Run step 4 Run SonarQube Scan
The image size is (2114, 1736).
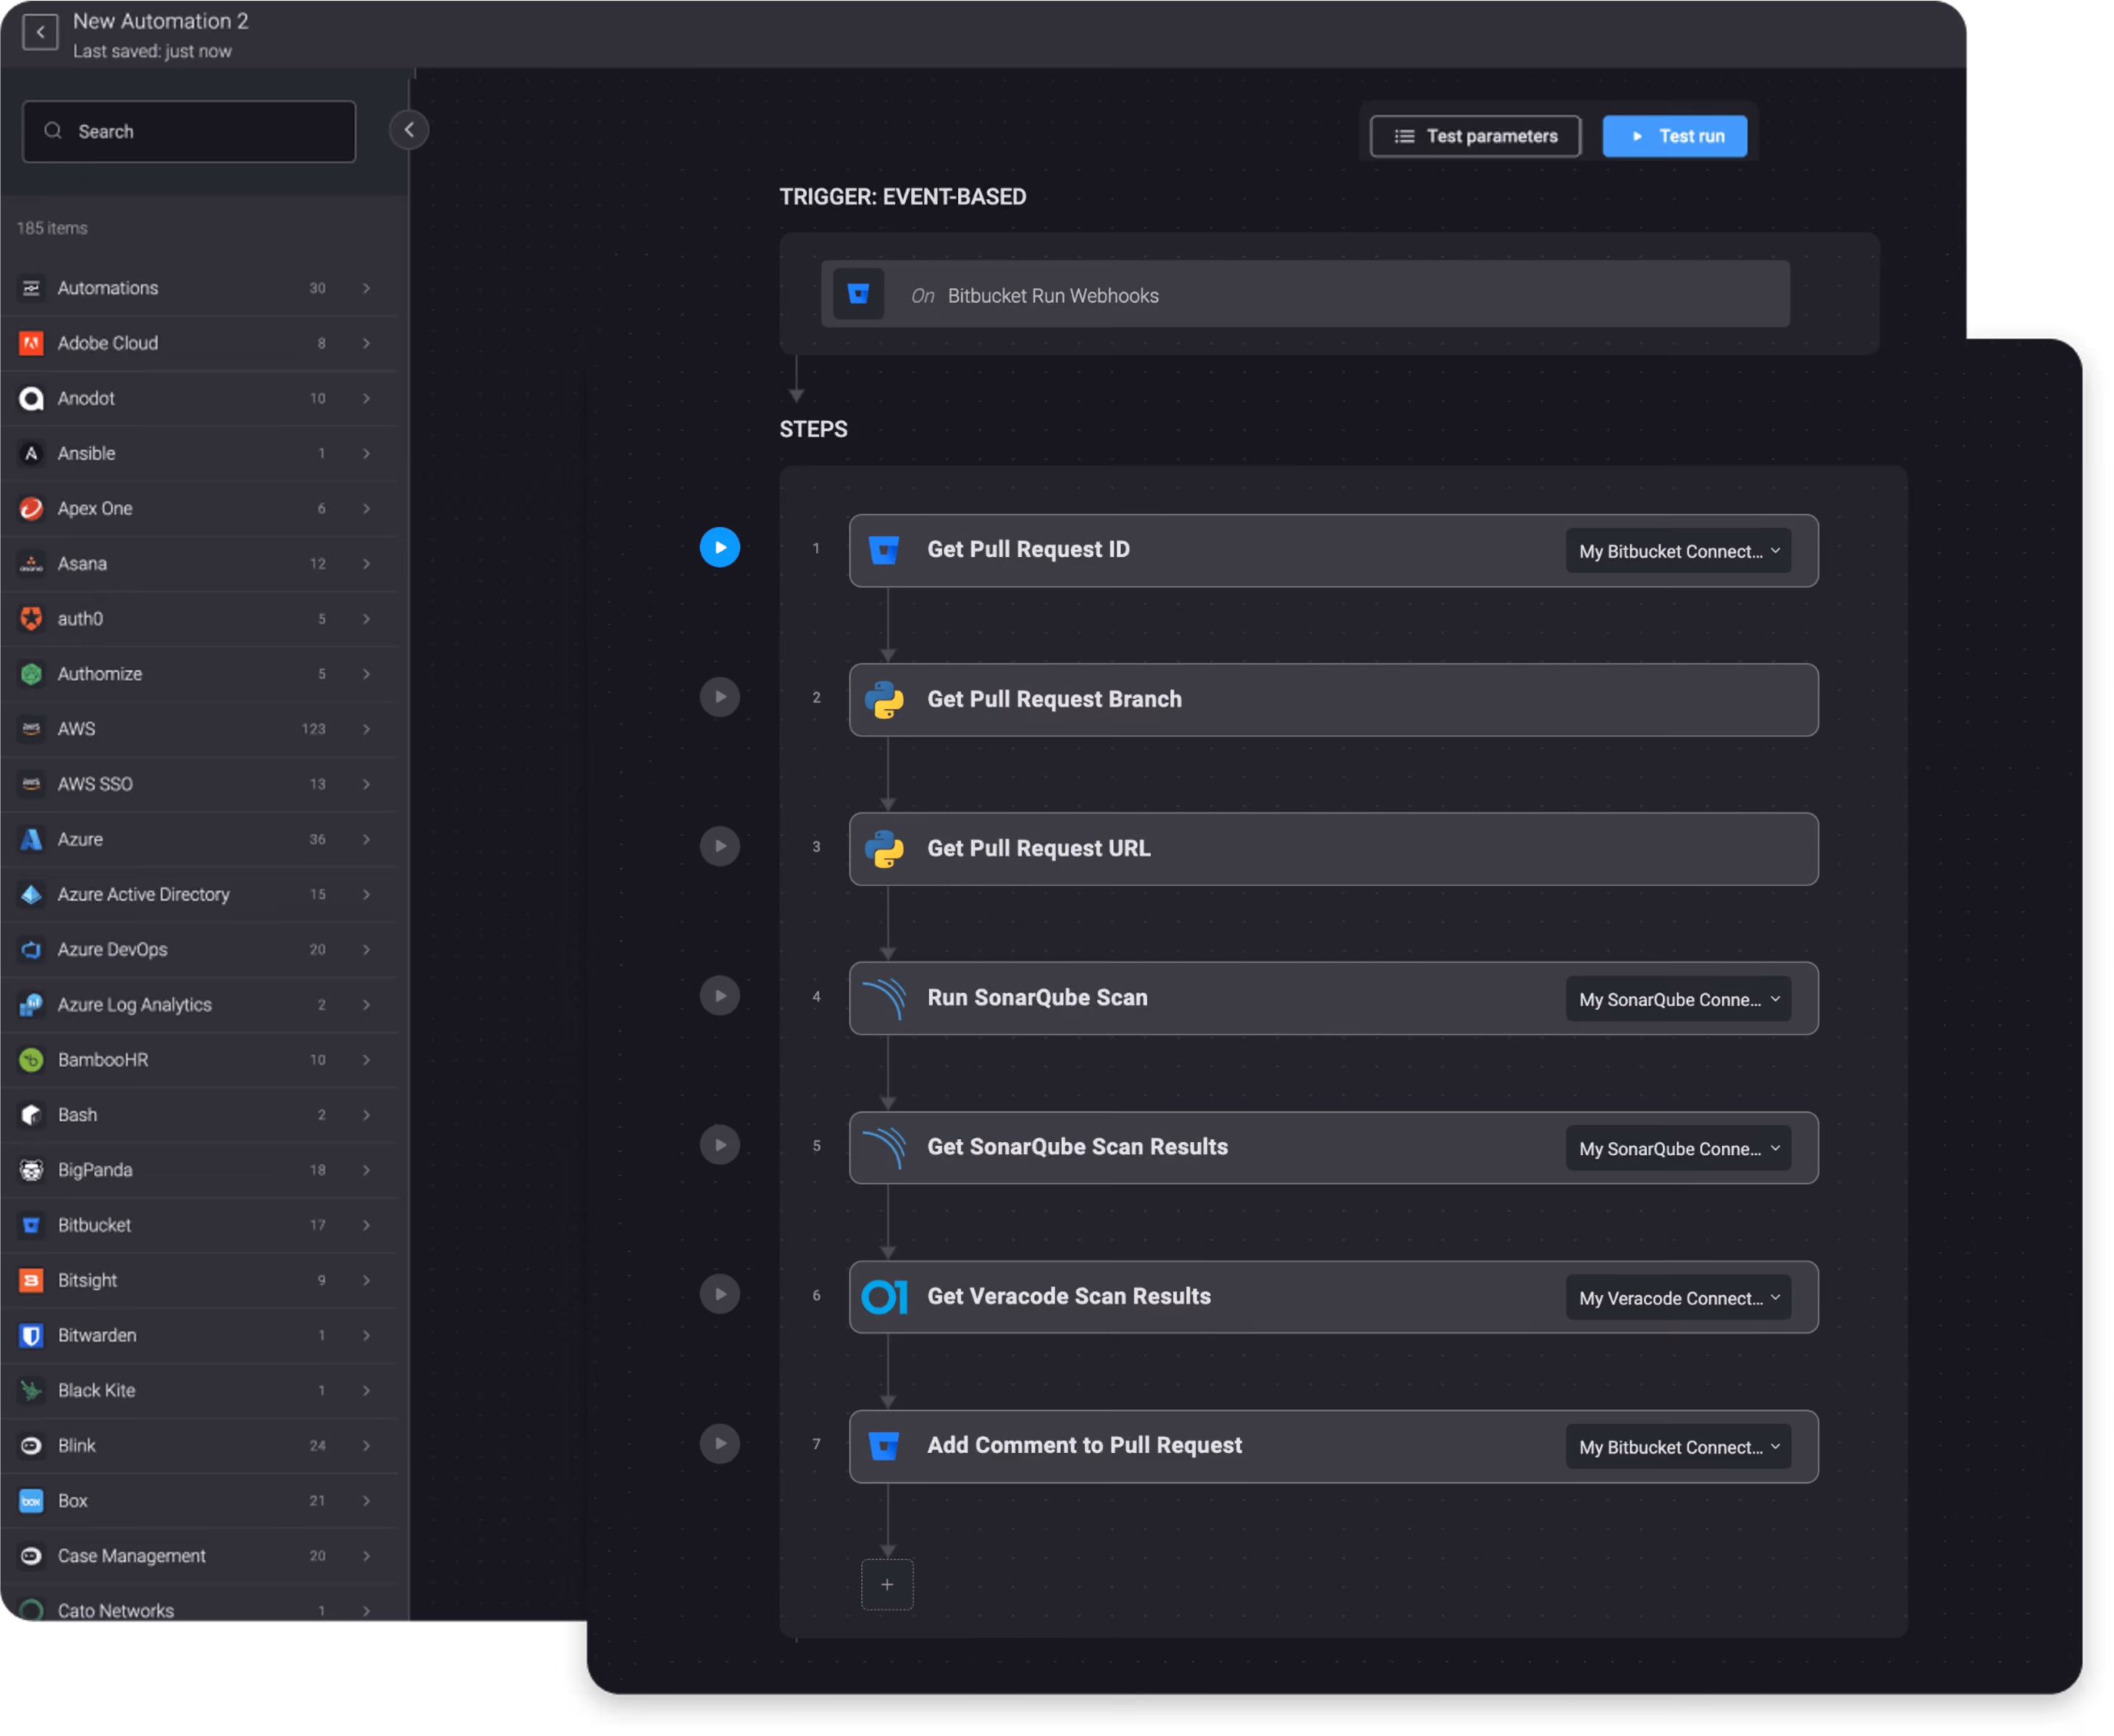tap(720, 996)
